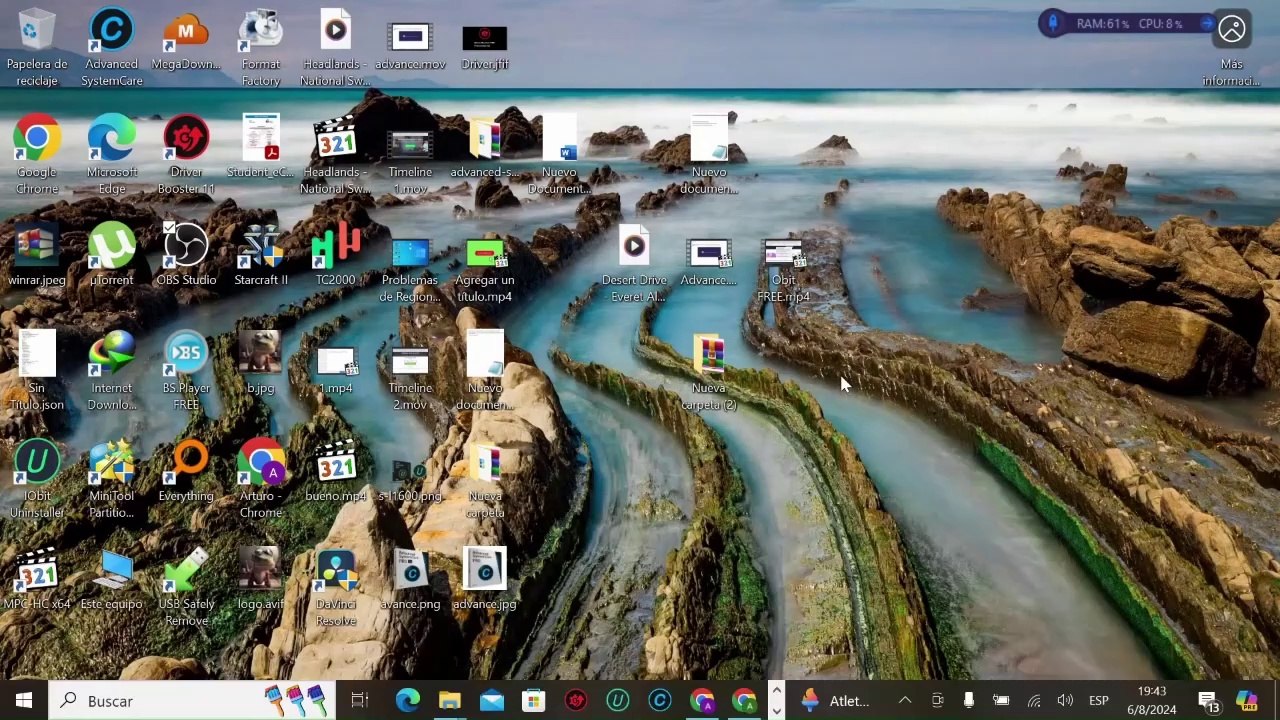This screenshot has width=1280, height=720.
Task: Select the advance.jpg image file
Action: tap(485, 579)
